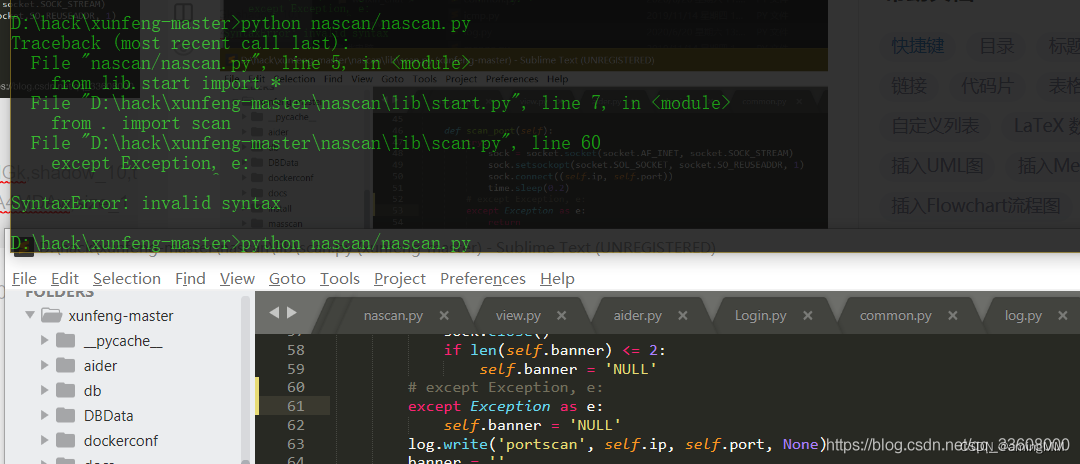Click the __pycache__ folder icon
Screen dimensions: 1080x464
[65, 340]
